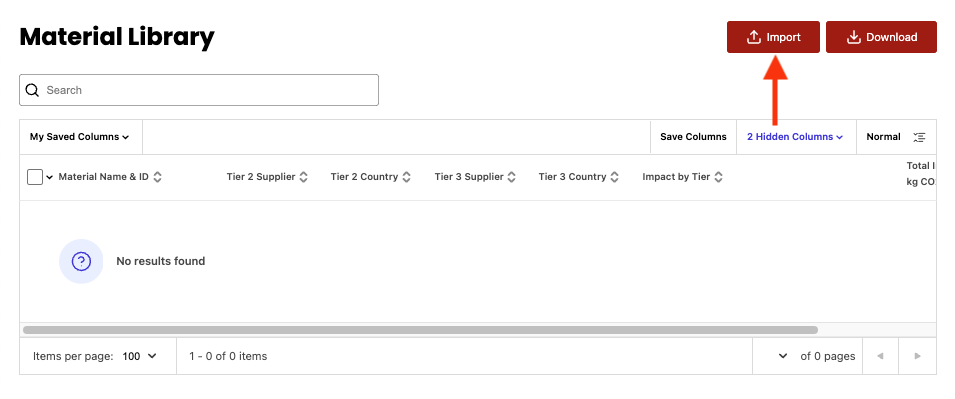Viewport: 955px width, 399px height.
Task: Sort the Tier 3 Country column
Action: point(615,177)
